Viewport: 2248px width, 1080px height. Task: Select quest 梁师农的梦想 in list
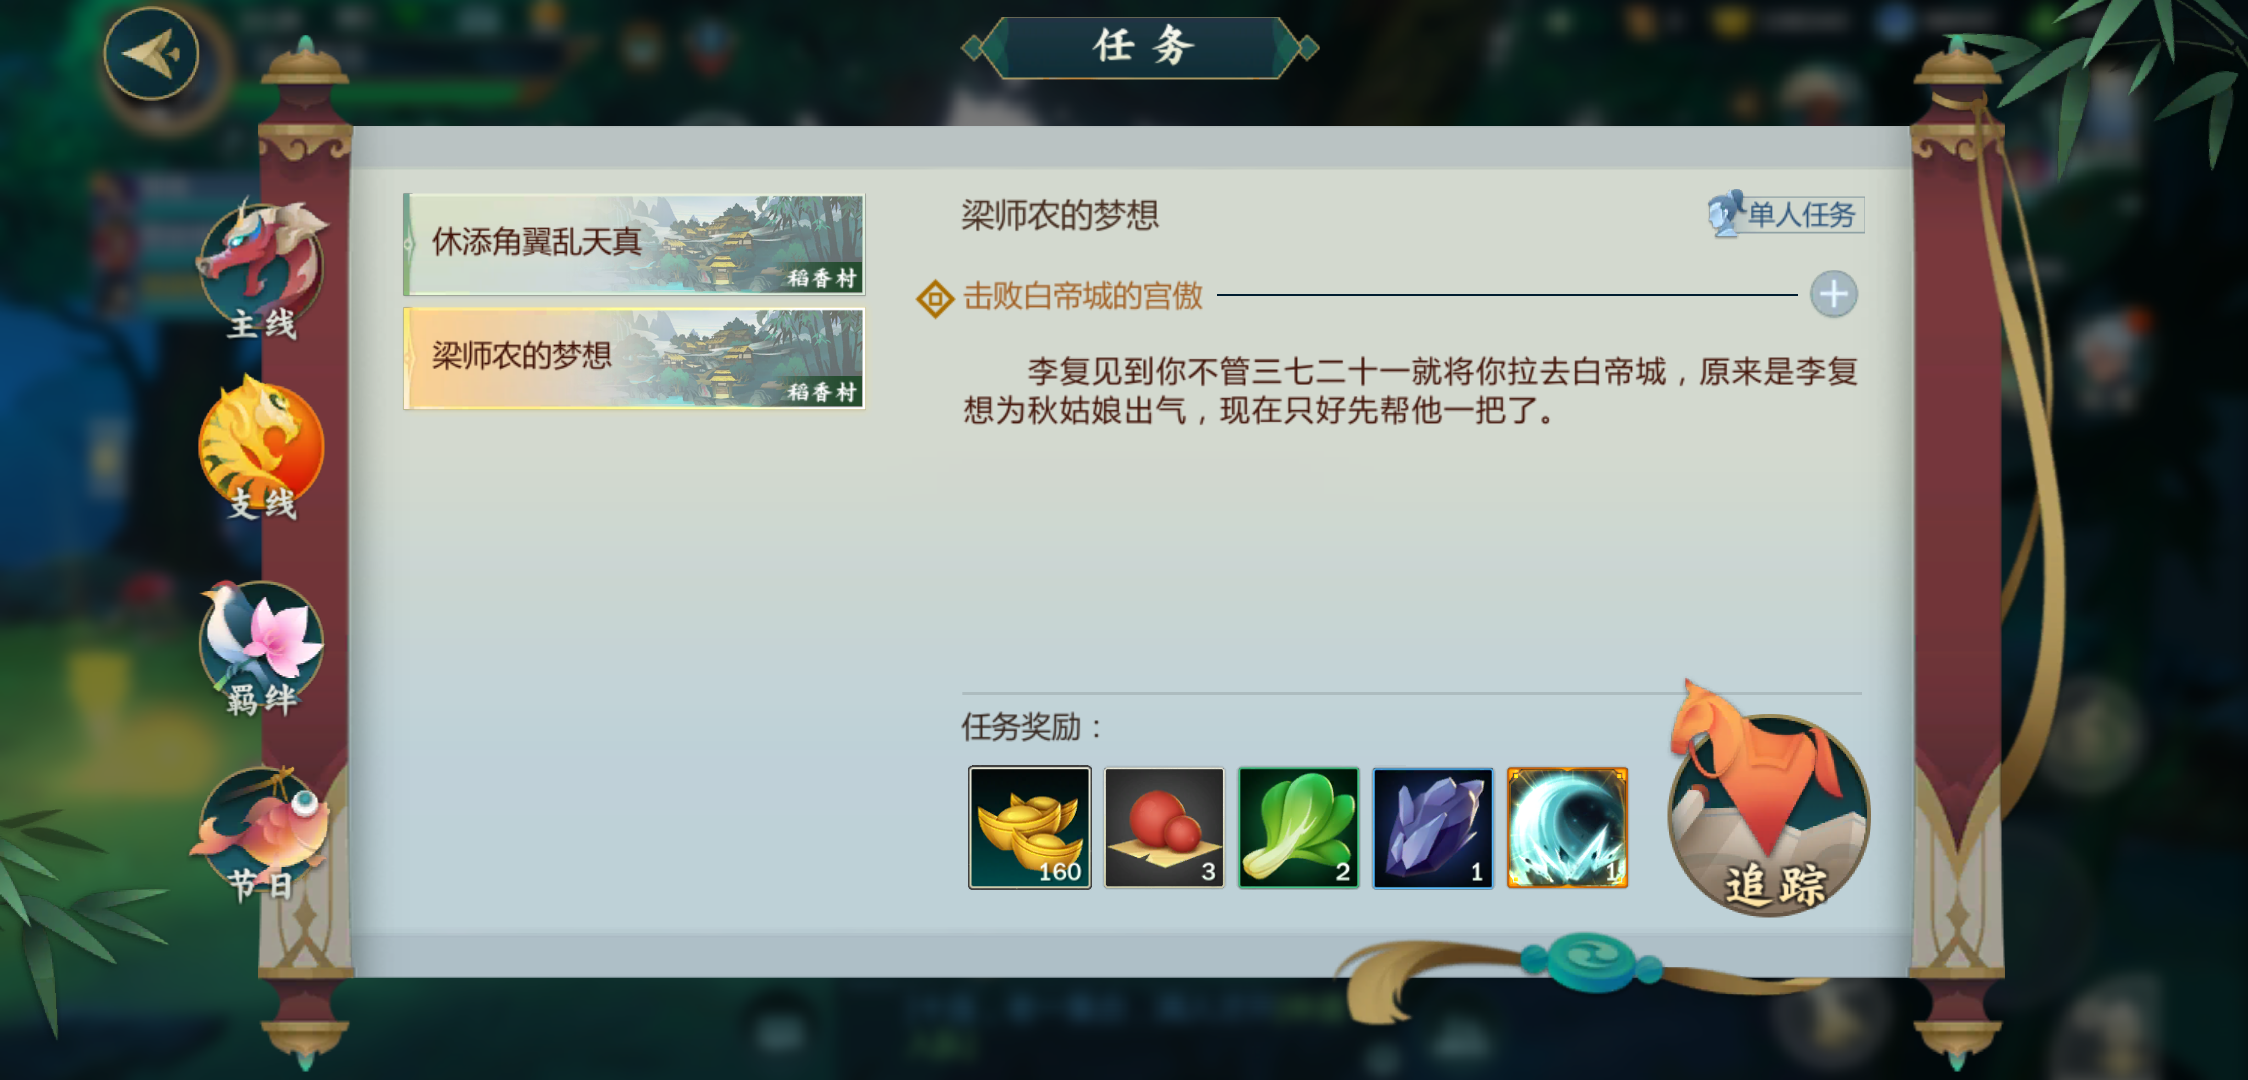pos(634,358)
